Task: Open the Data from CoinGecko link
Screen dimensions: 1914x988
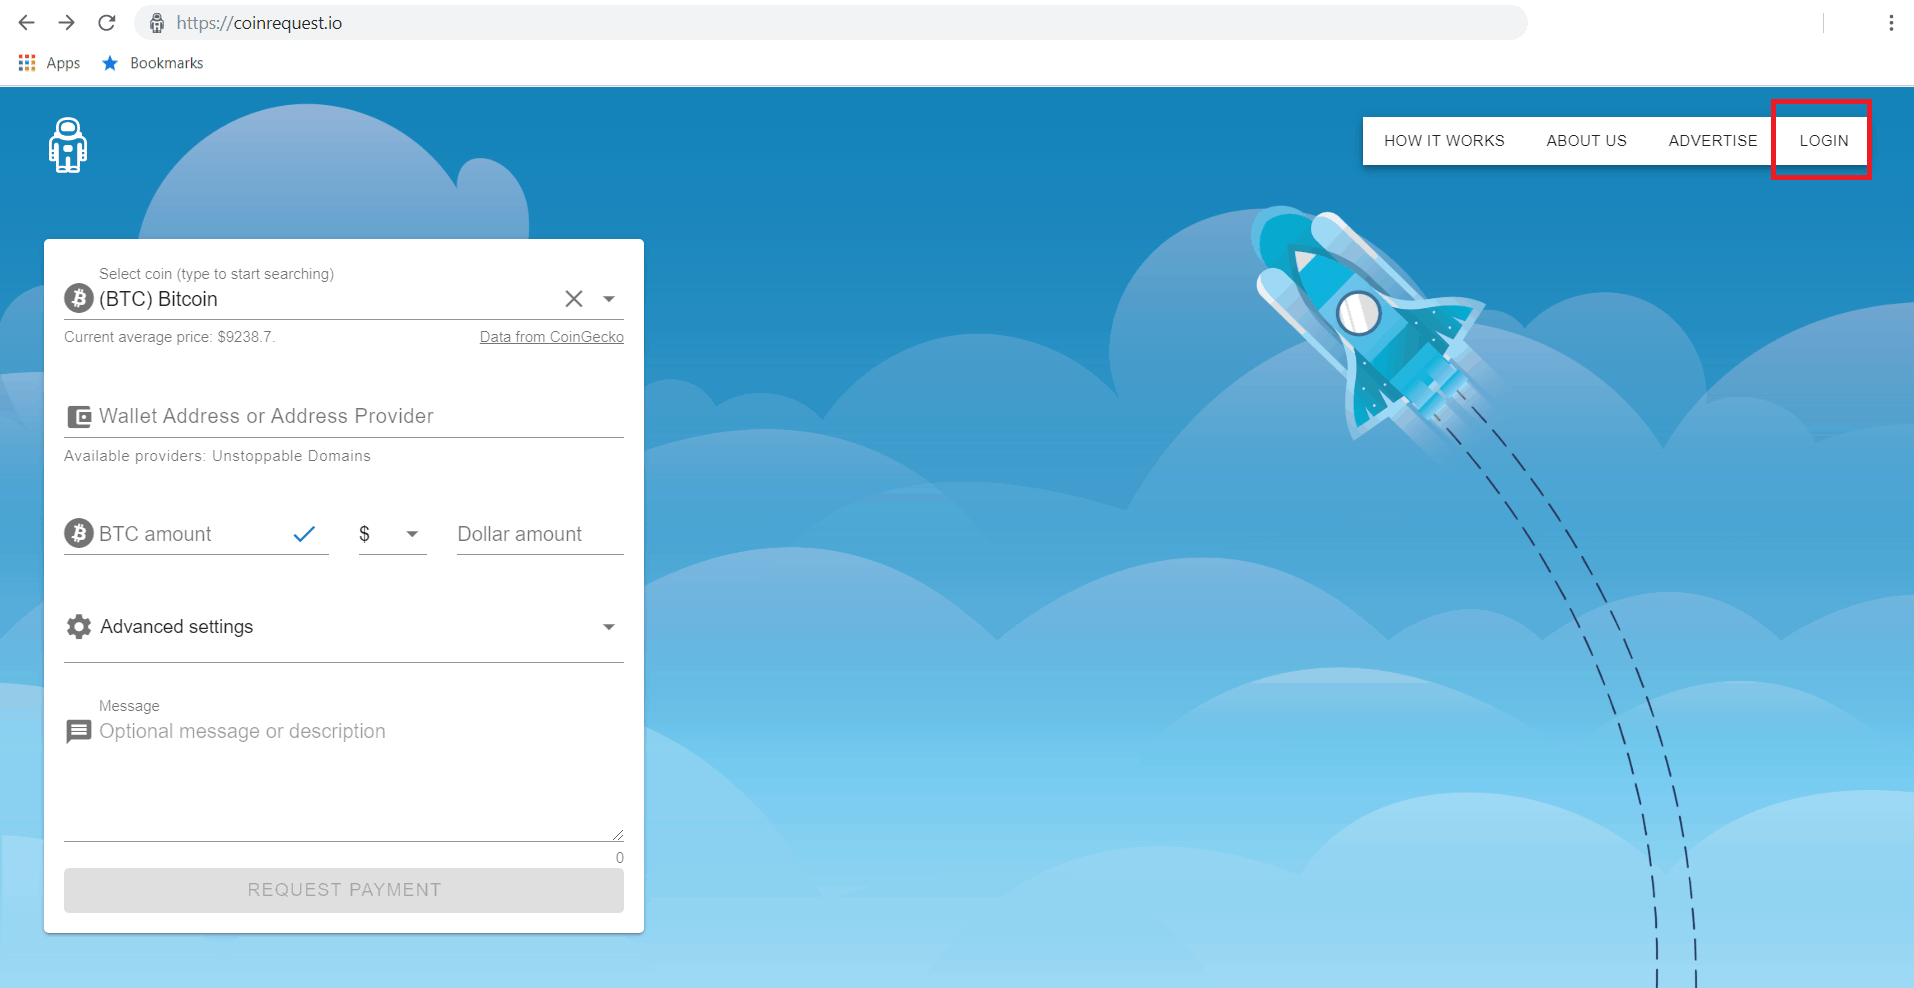Action: (551, 337)
